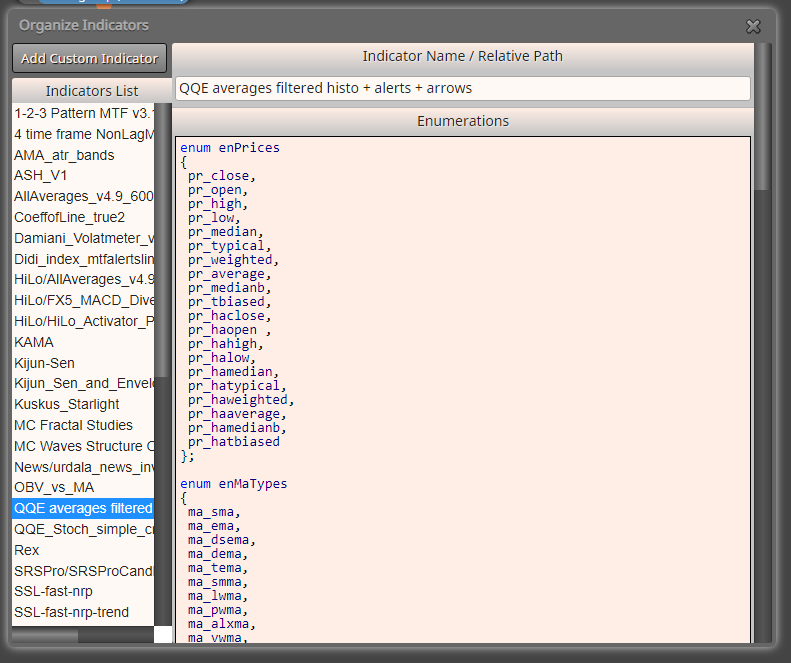The height and width of the screenshot is (663, 791).
Task: Select KAMA indicator entry
Action: point(83,342)
